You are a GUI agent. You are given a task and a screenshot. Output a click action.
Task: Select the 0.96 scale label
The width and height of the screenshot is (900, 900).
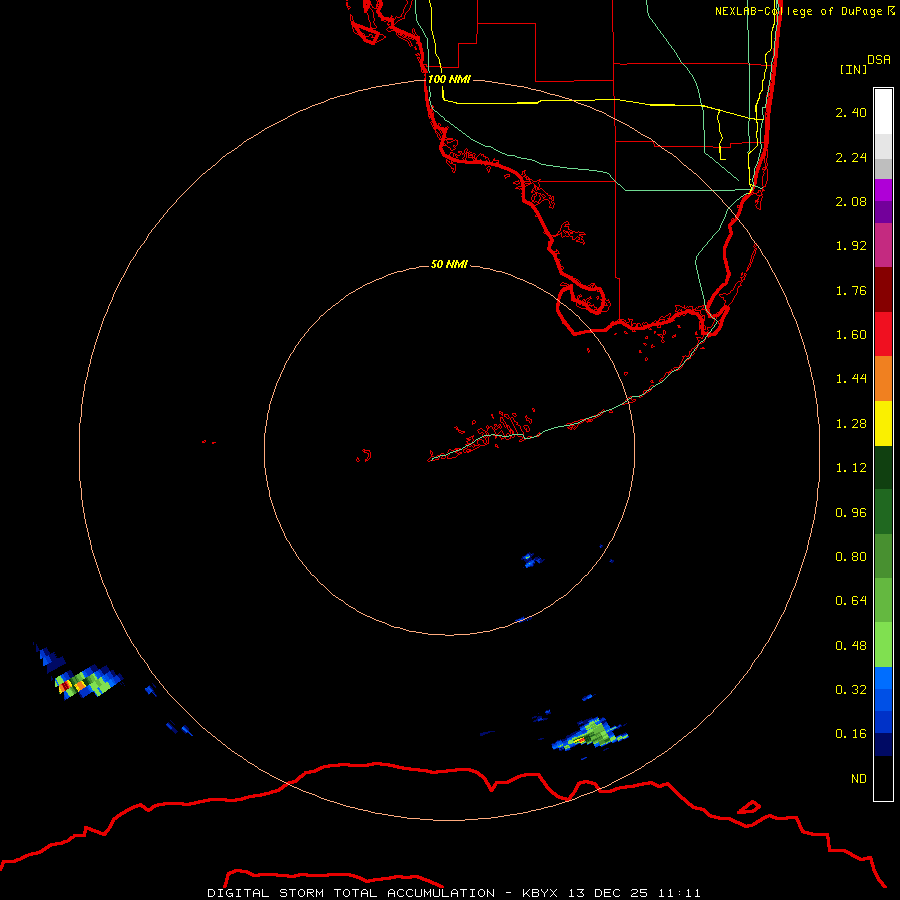coord(851,513)
